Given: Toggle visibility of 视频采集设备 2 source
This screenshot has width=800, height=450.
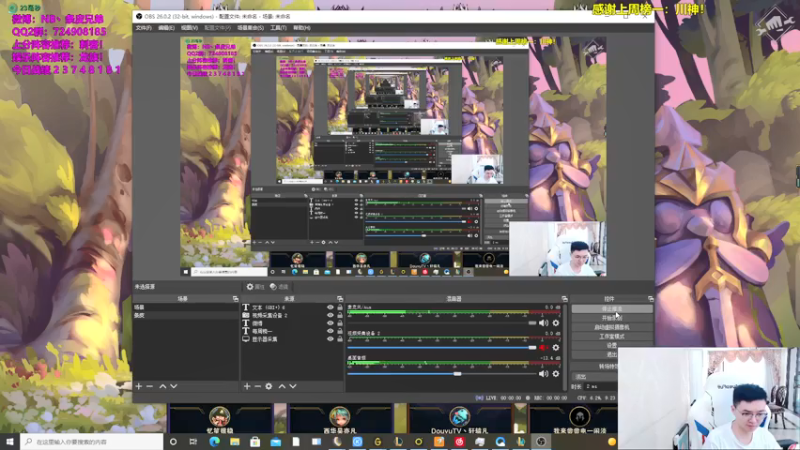Looking at the screenshot, I should pos(330,315).
